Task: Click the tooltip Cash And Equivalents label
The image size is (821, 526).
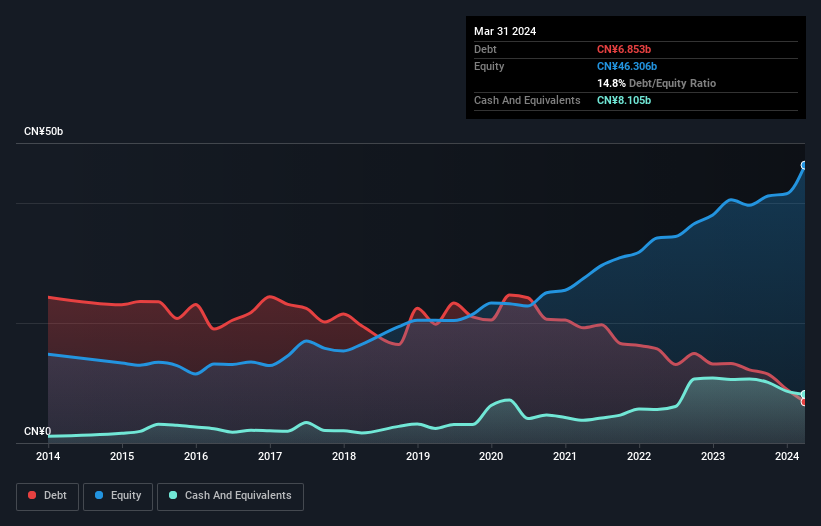Action: click(x=527, y=100)
